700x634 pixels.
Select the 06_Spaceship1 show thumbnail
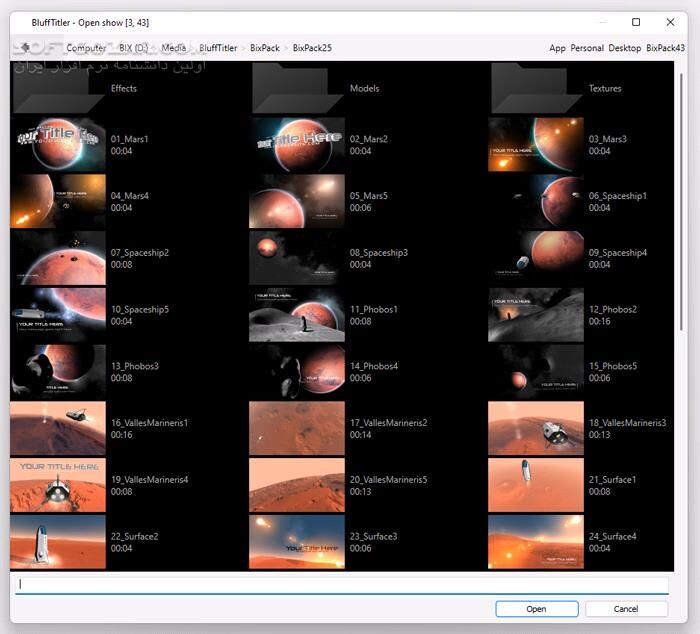535,202
